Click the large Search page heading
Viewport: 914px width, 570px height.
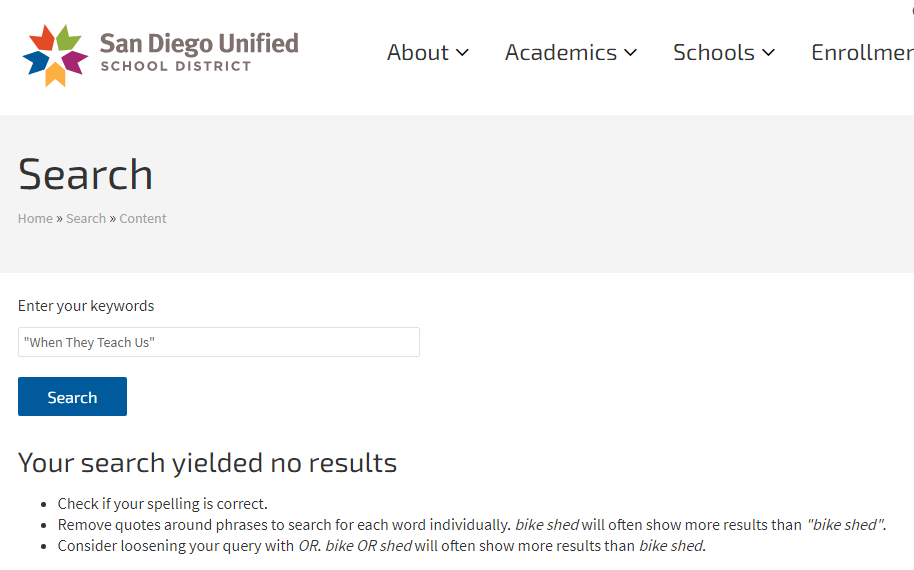[85, 174]
